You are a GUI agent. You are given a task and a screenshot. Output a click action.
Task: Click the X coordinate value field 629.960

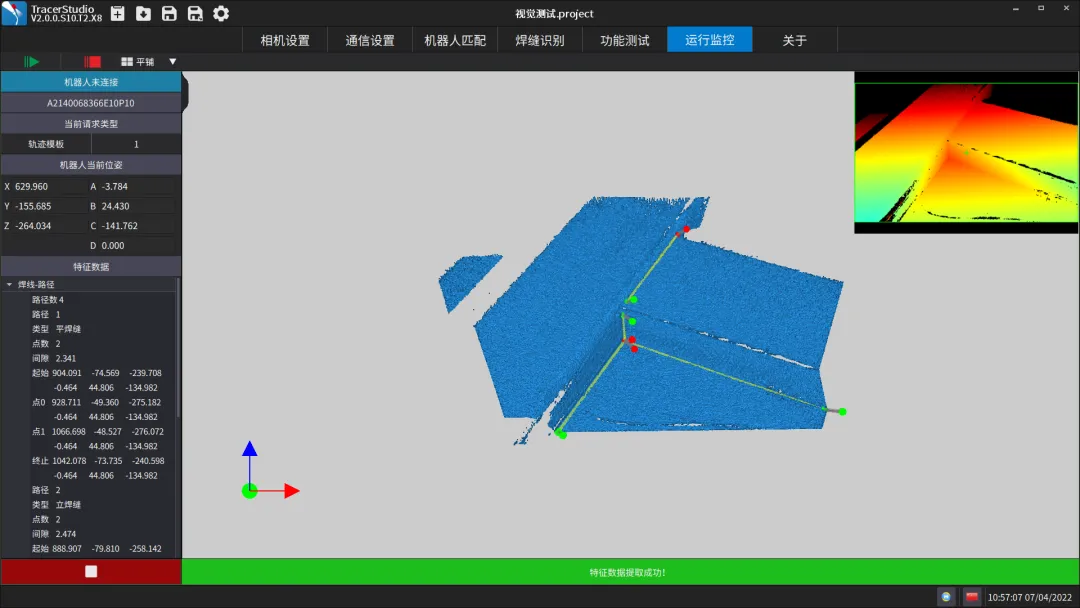click(x=48, y=187)
